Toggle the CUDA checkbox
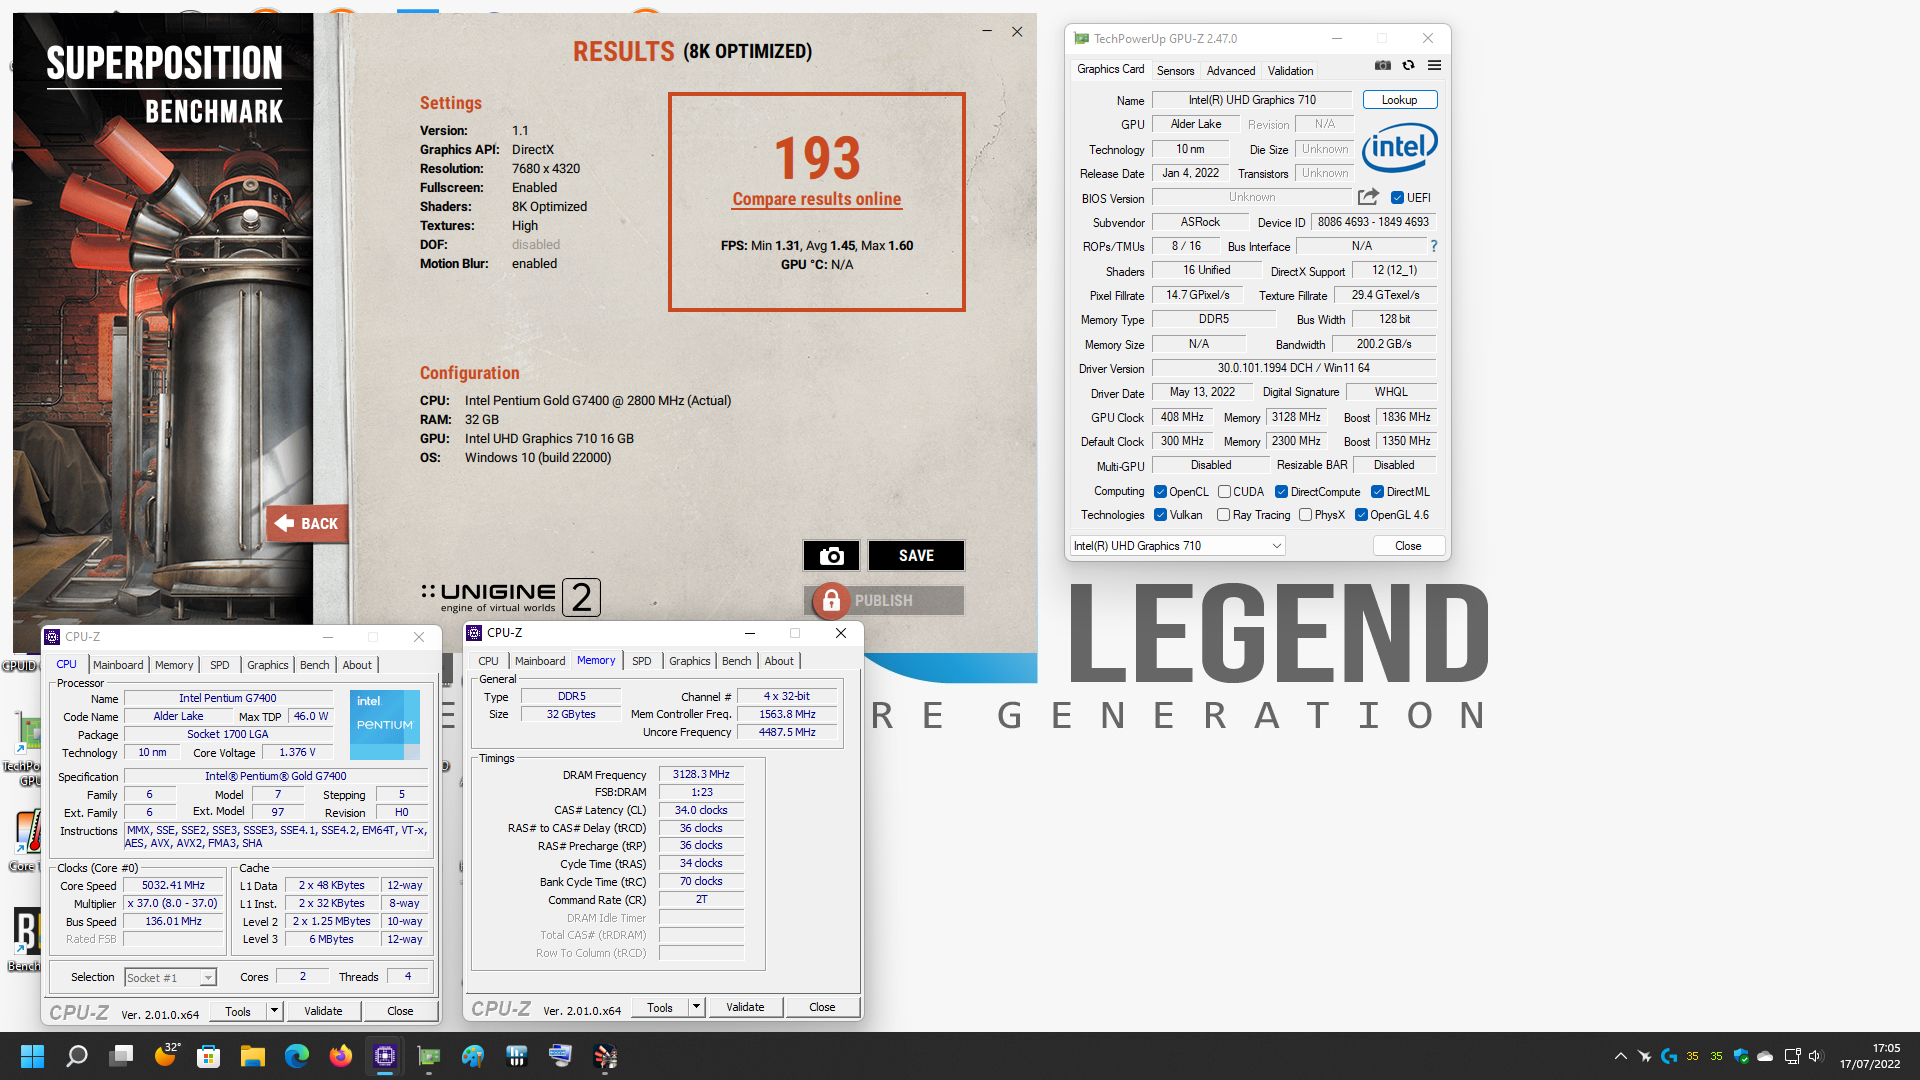The image size is (1920, 1080). (x=1224, y=492)
